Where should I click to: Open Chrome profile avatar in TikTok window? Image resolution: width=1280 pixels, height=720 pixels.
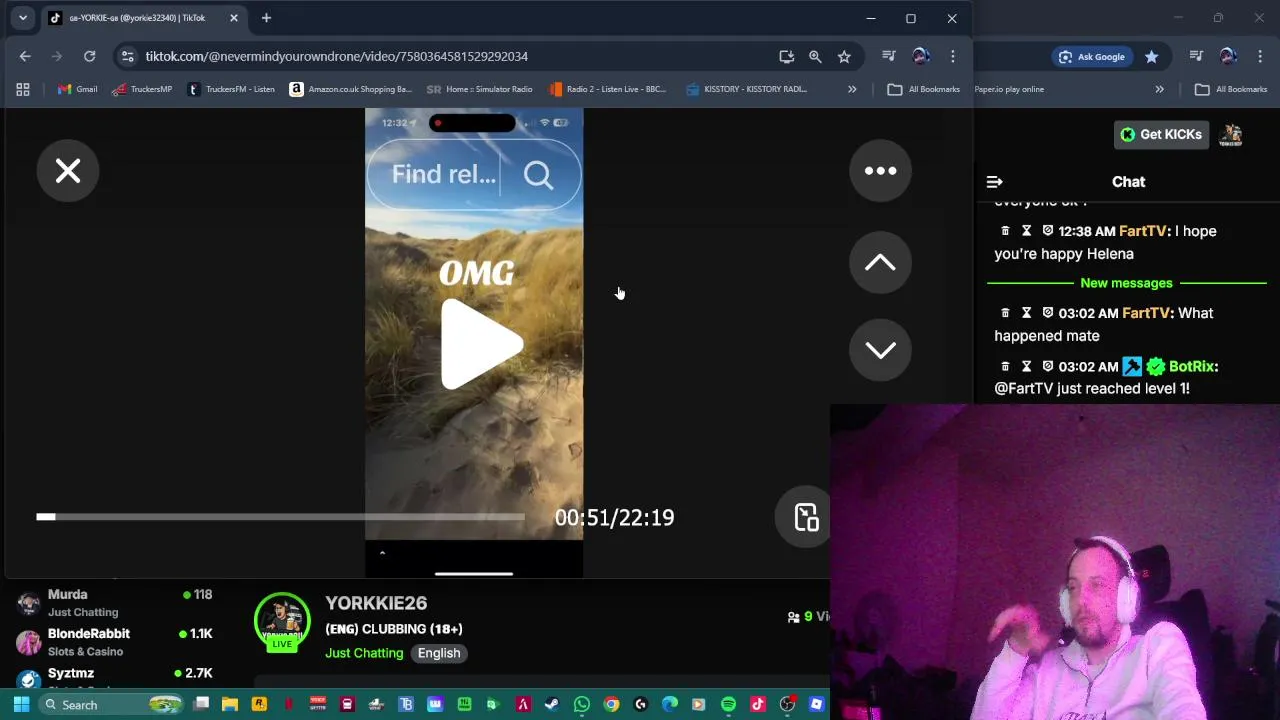pyautogui.click(x=921, y=56)
